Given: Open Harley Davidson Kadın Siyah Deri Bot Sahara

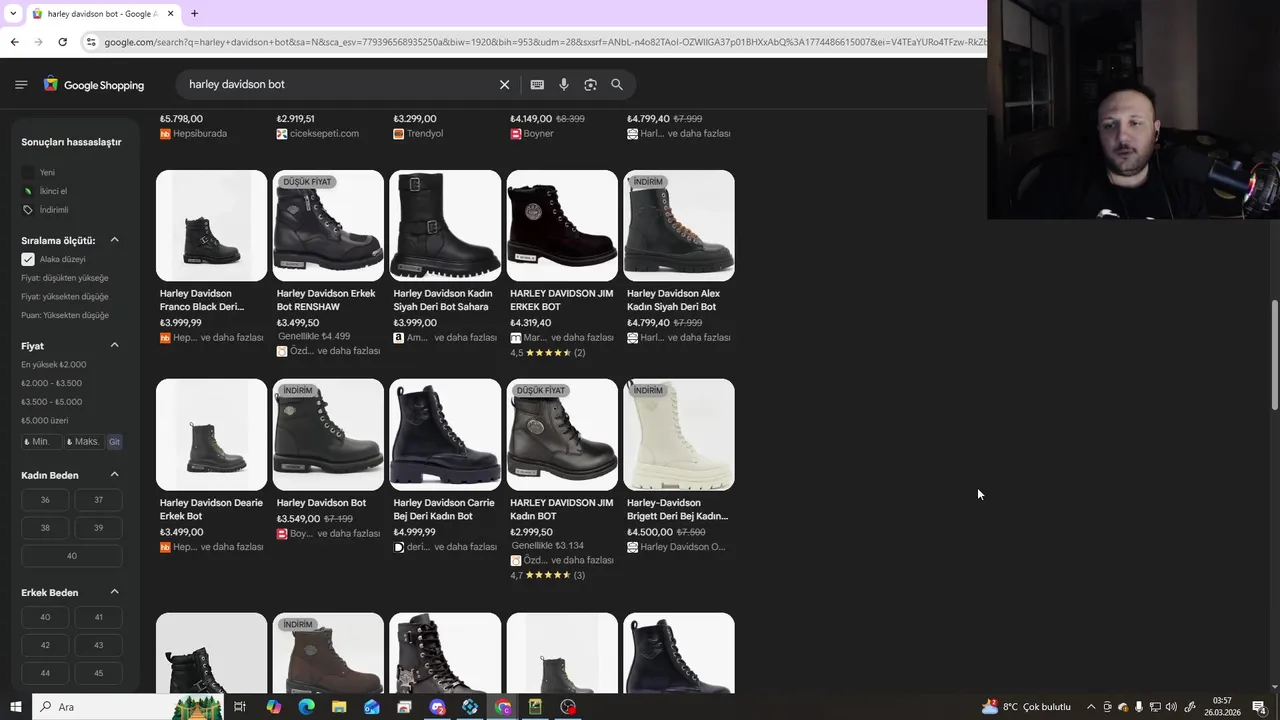Looking at the screenshot, I should tap(445, 226).
